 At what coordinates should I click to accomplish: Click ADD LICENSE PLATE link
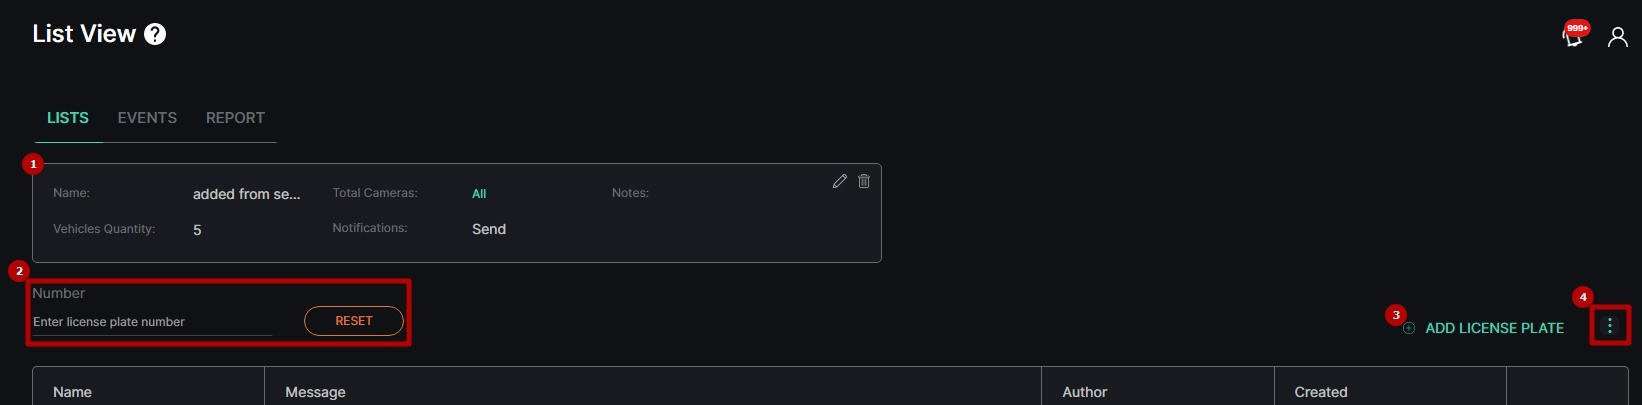point(1494,328)
